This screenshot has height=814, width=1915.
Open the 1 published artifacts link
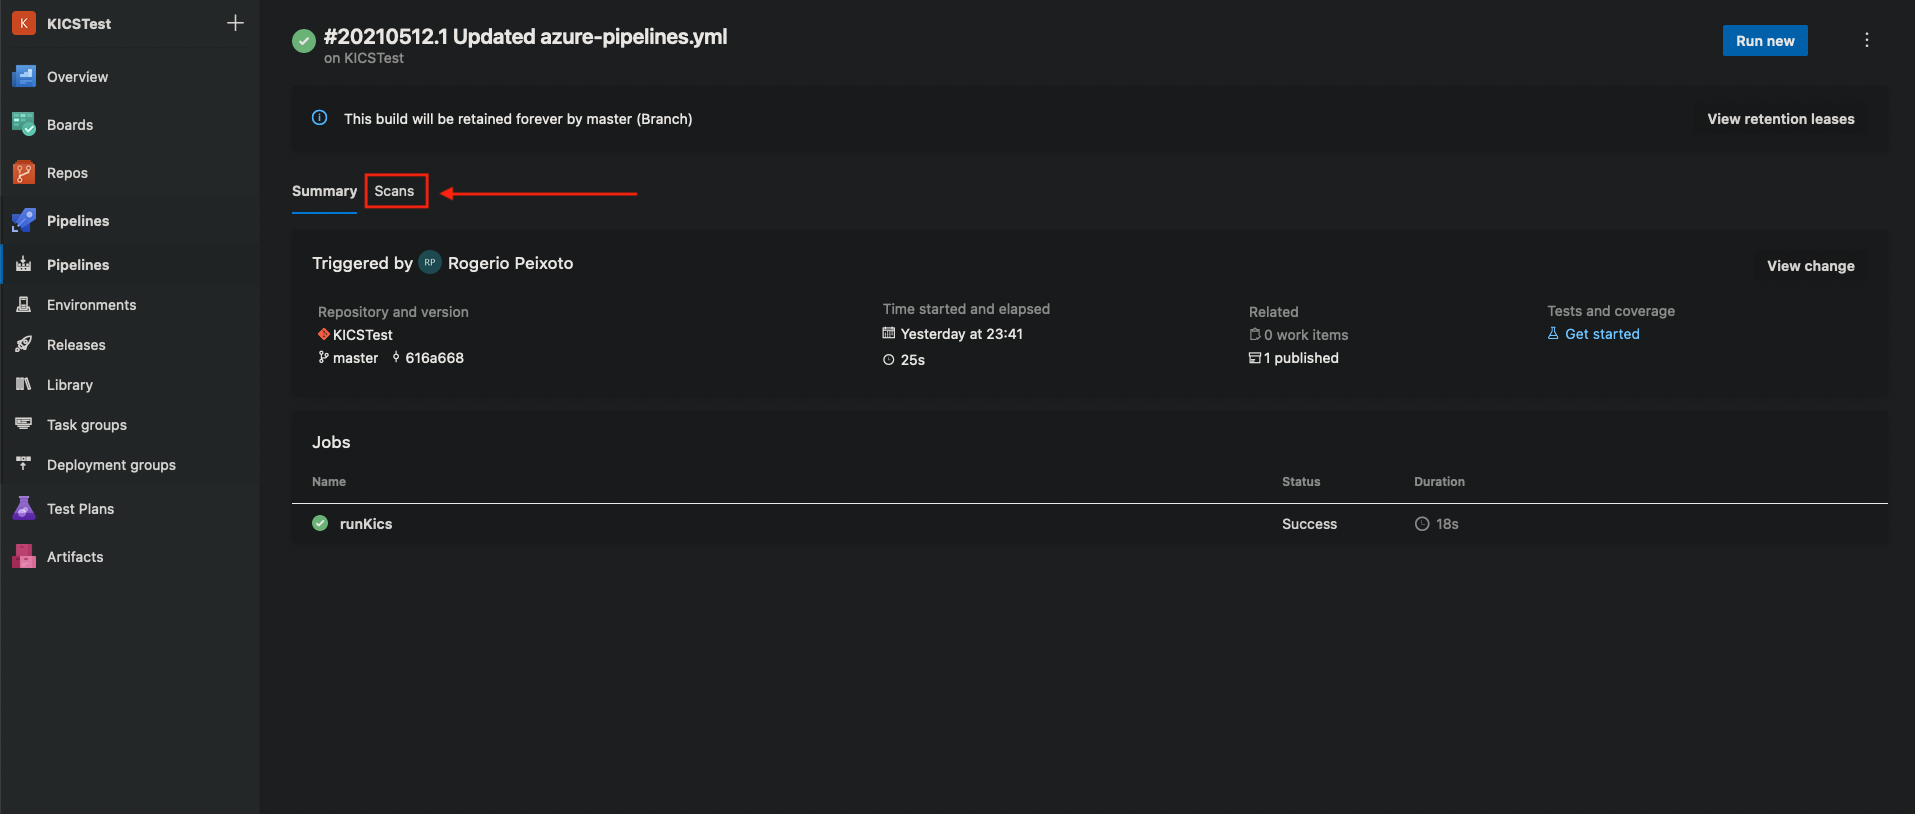click(1301, 358)
